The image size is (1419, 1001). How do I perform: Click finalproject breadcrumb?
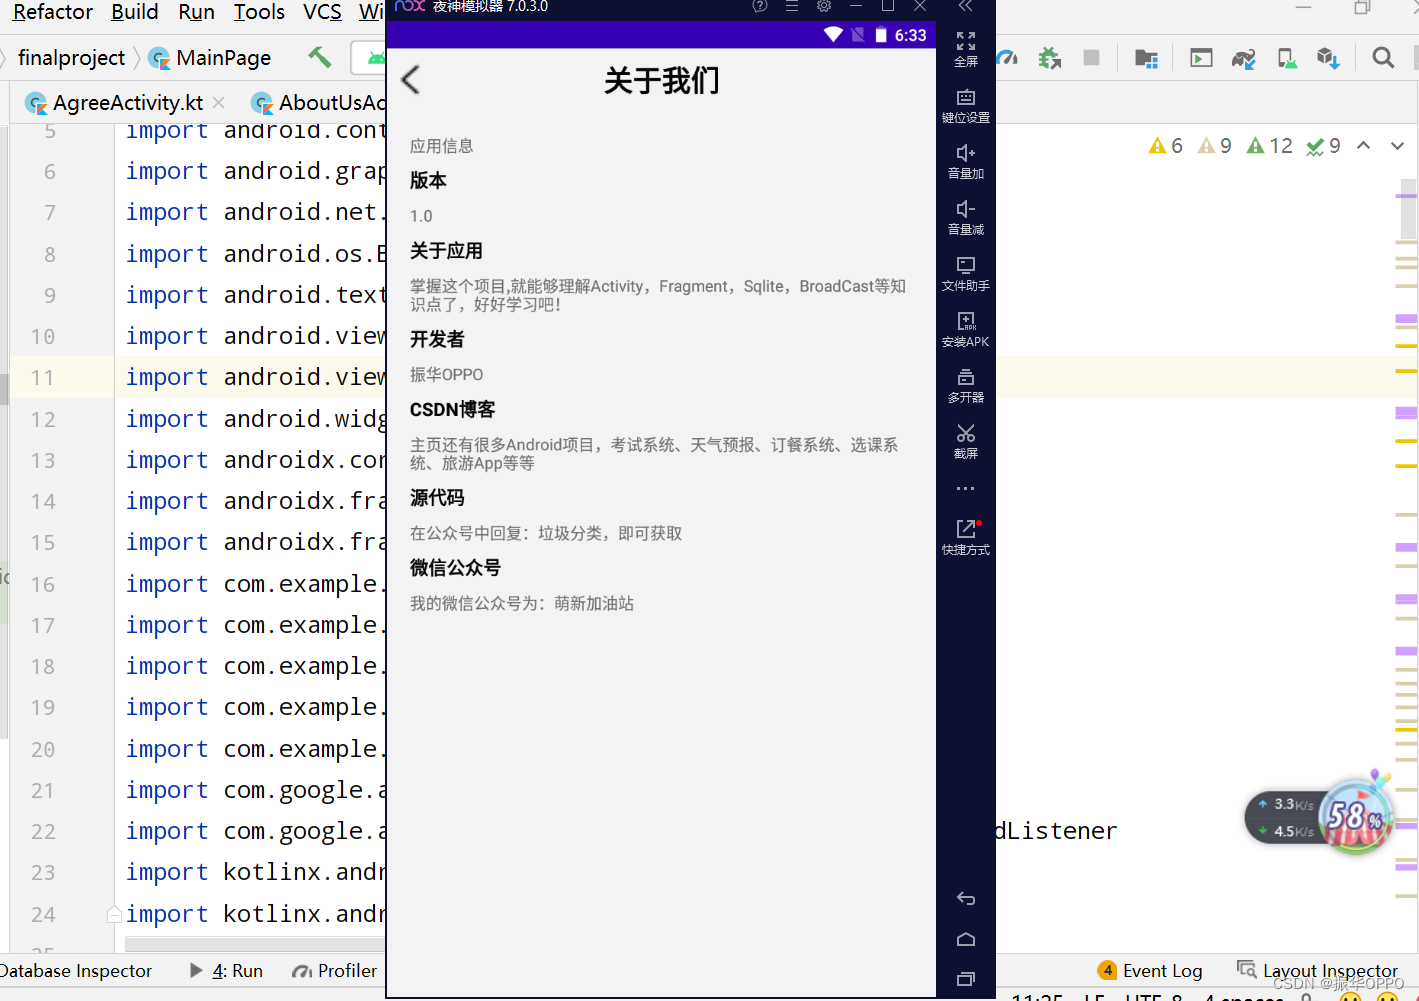click(71, 58)
